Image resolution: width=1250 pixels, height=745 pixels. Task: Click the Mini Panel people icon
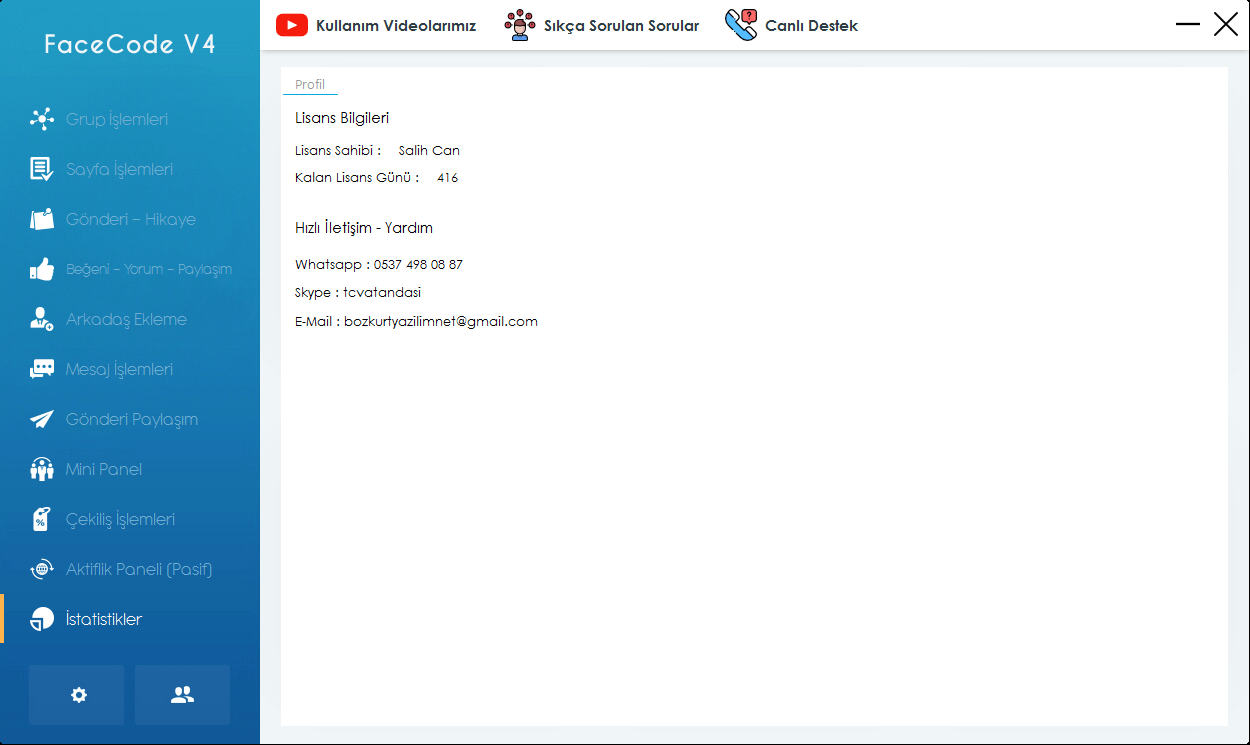tap(42, 469)
